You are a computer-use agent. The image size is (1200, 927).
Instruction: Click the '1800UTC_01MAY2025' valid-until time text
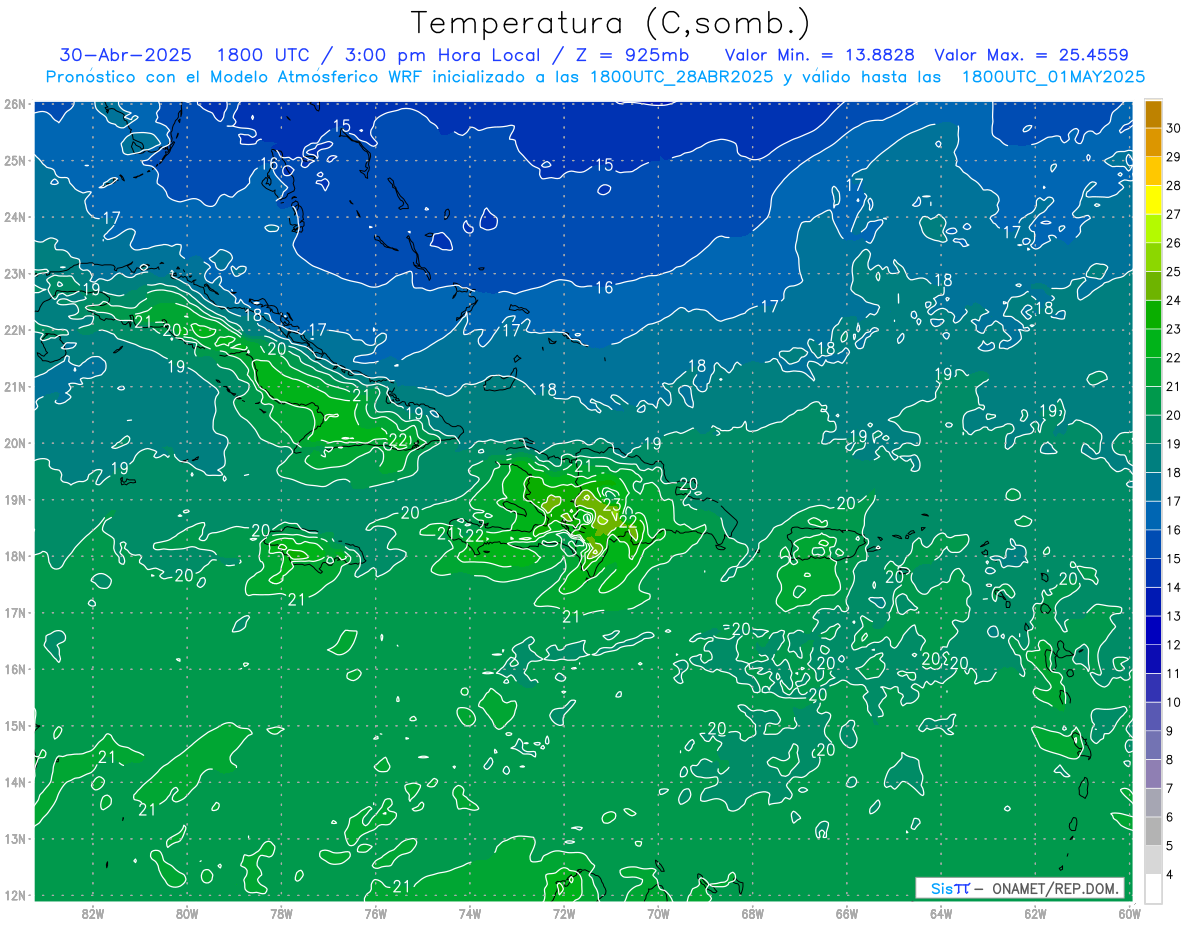point(1053,77)
